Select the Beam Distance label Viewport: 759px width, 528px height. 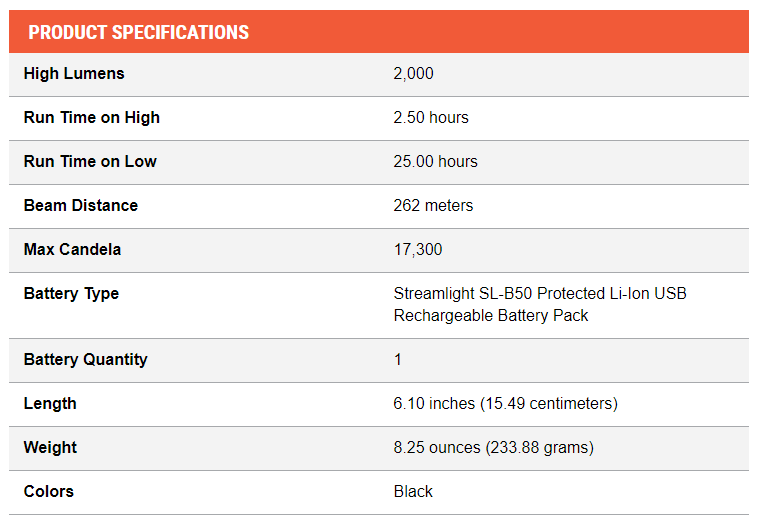pos(81,206)
